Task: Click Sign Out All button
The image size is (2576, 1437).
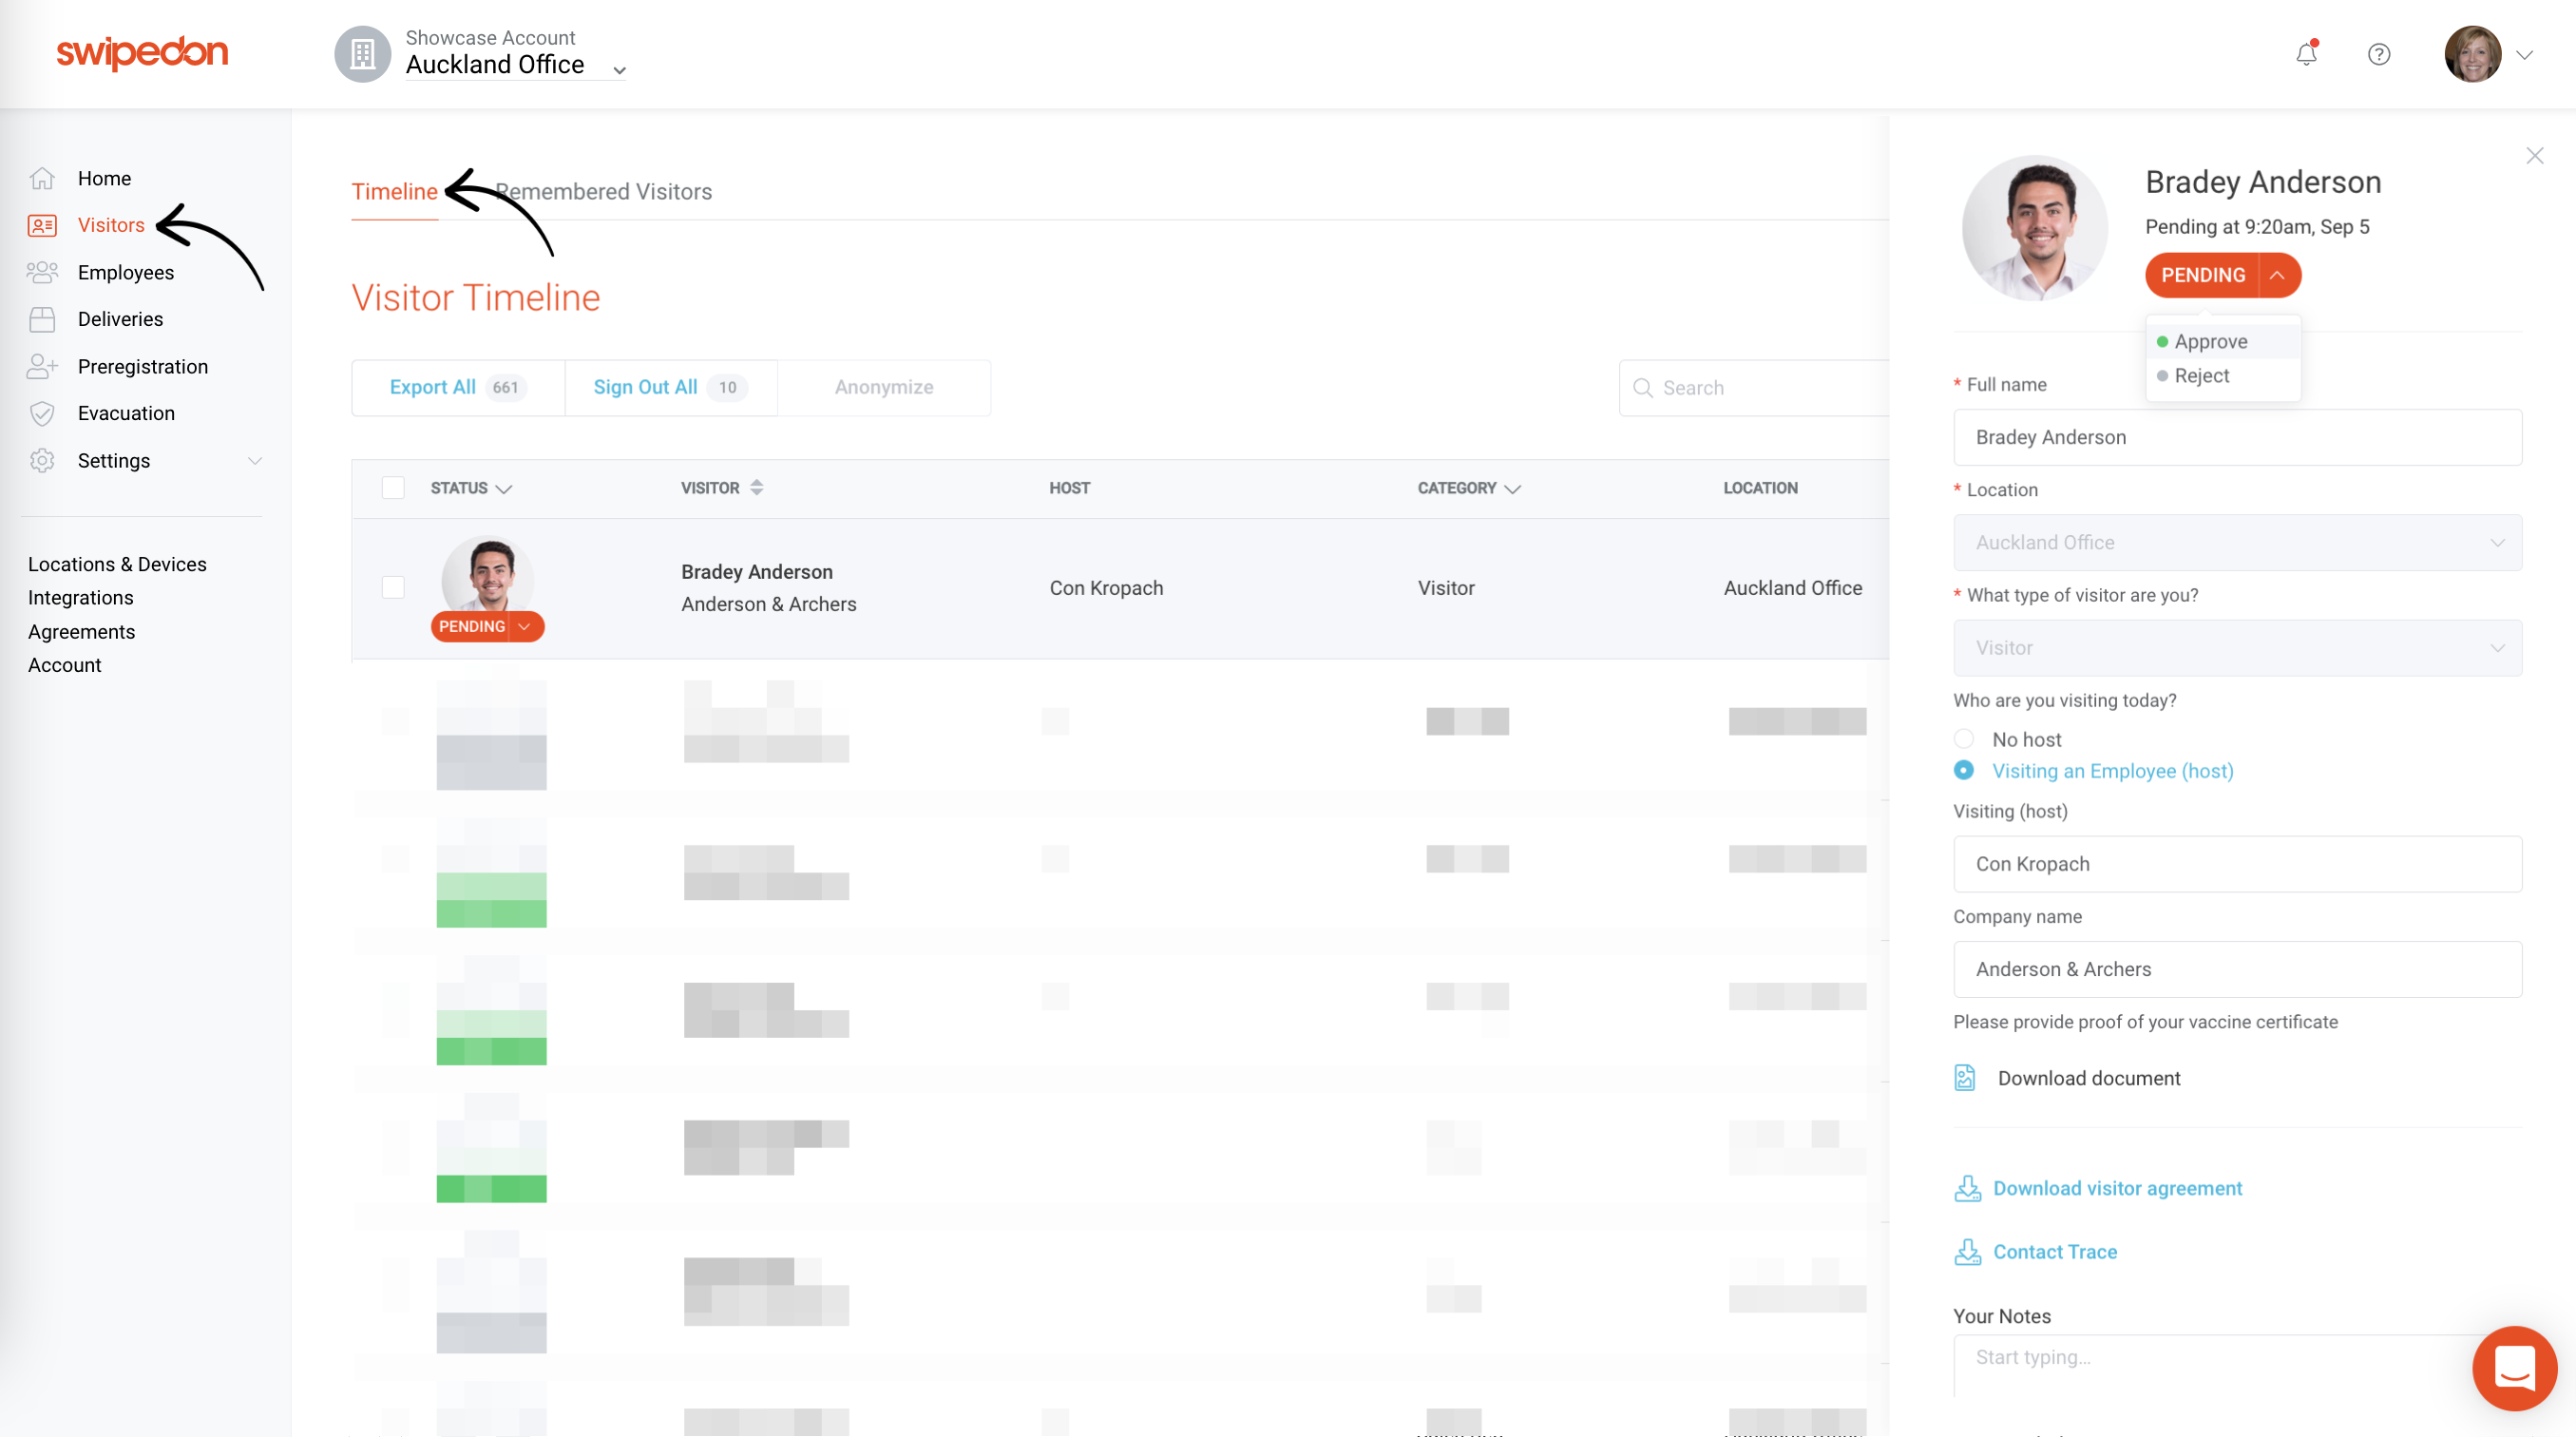Action: (671, 387)
